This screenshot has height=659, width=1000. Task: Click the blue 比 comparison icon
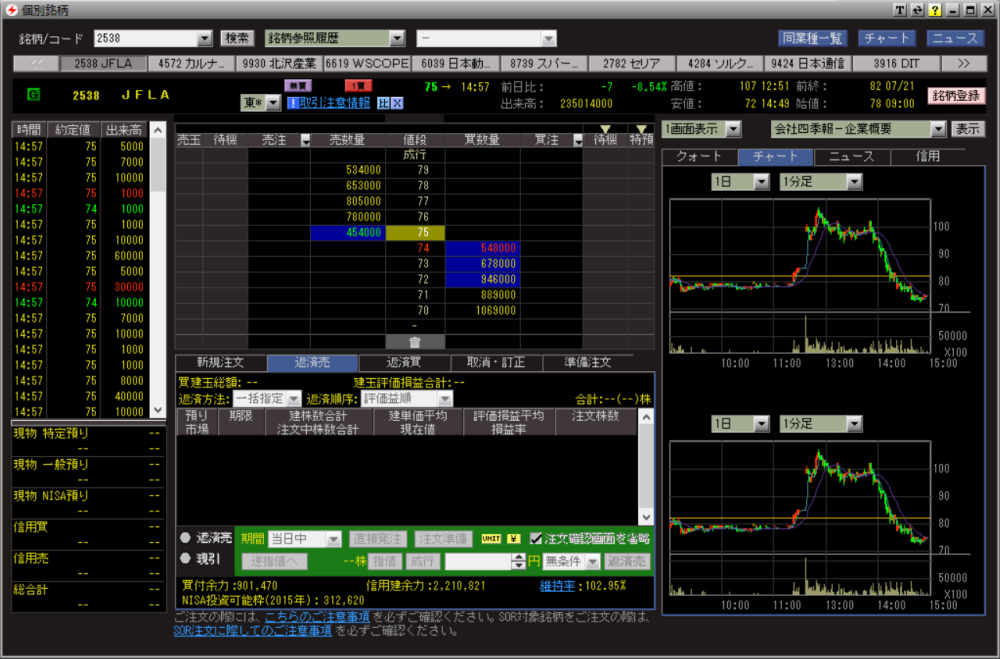(382, 103)
